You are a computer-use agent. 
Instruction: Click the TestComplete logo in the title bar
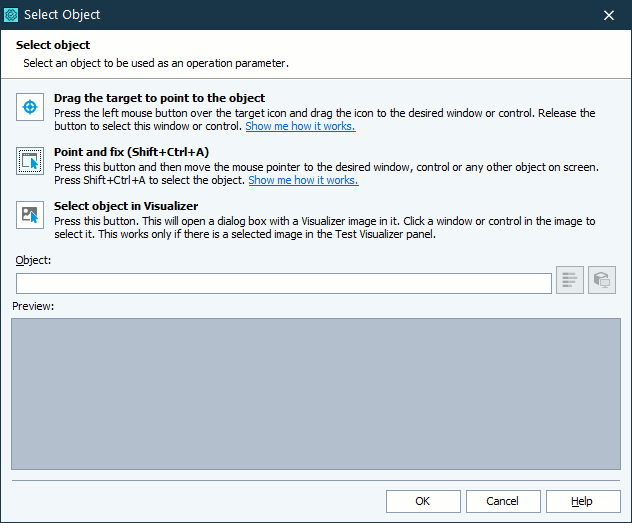pos(12,15)
